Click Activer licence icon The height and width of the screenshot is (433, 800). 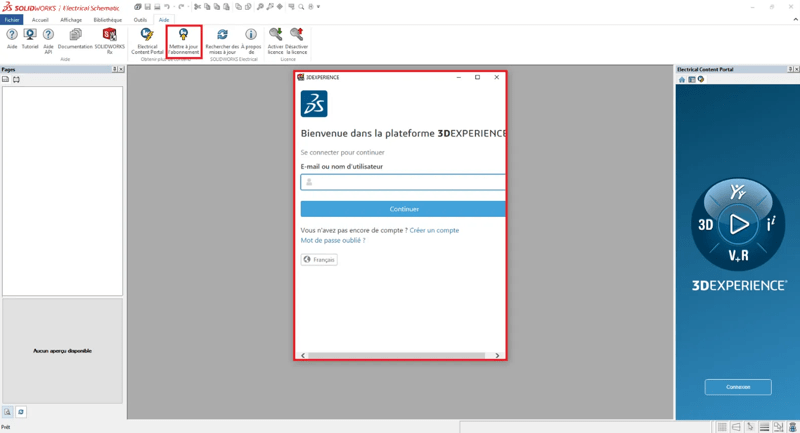[x=276, y=38]
